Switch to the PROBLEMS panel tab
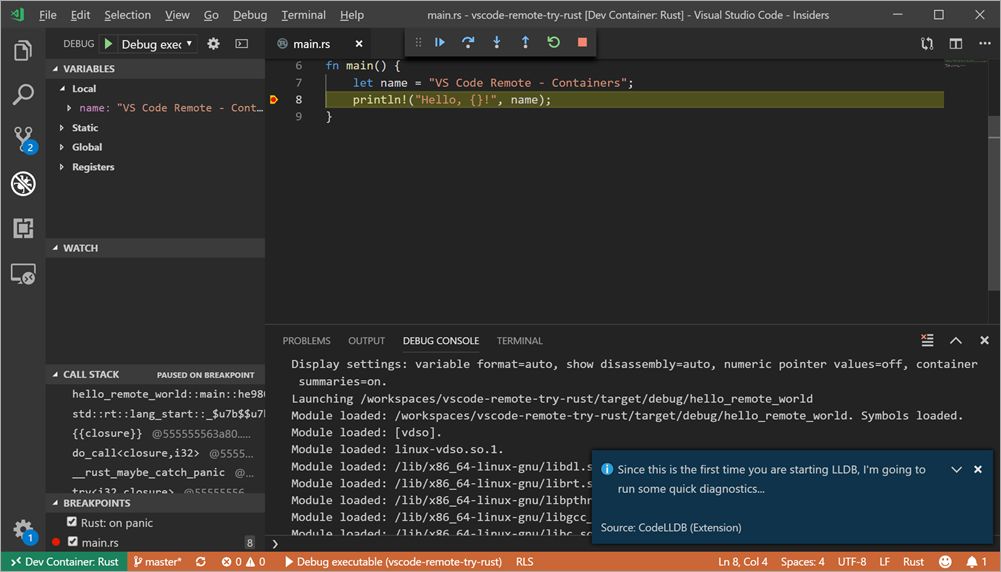Screen dimensions: 1001x572 click(x=306, y=341)
